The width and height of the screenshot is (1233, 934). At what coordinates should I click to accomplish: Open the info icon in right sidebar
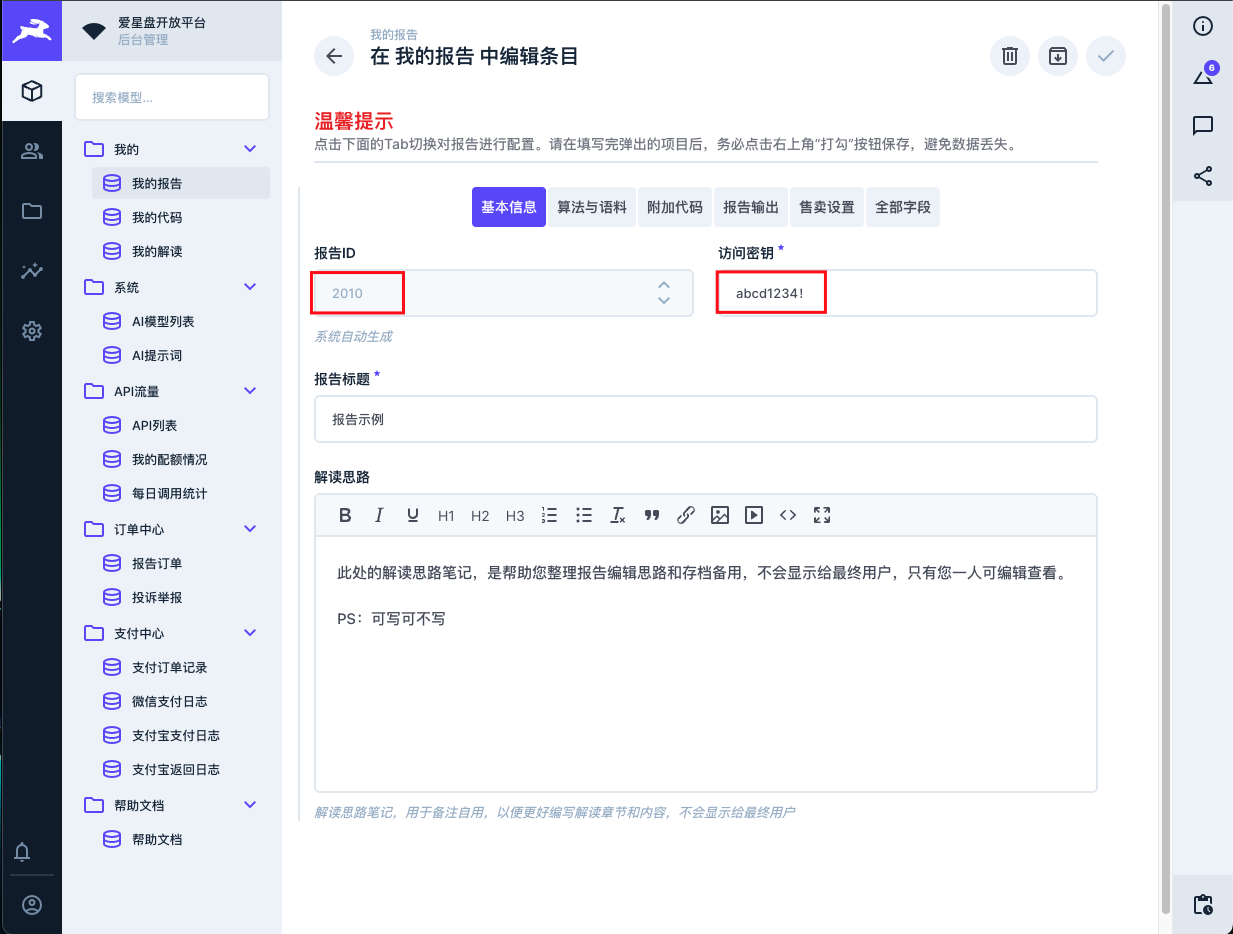(1203, 26)
